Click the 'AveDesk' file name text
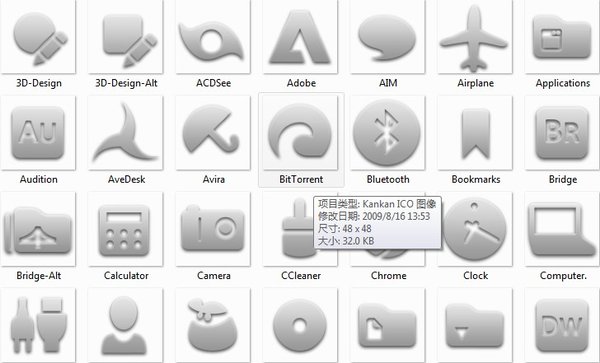Image resolution: width=600 pixels, height=363 pixels. tap(126, 179)
